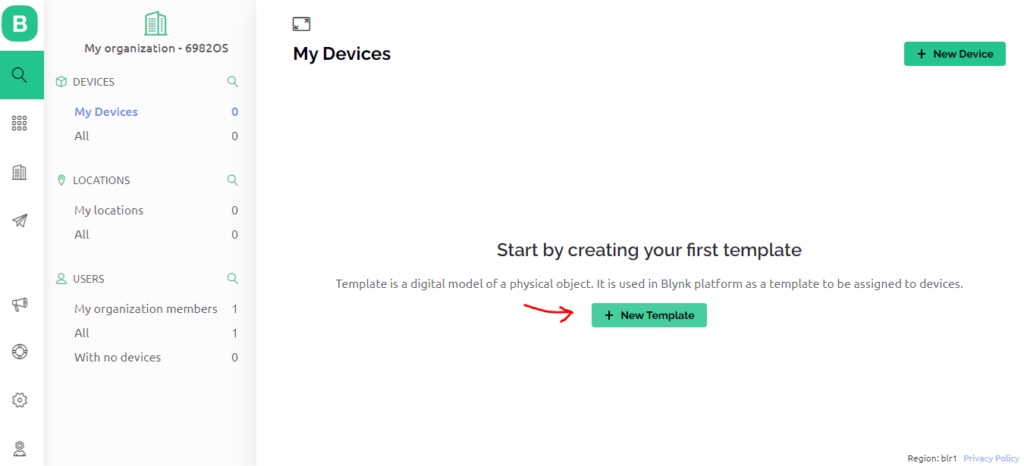Open the user profile icon
This screenshot has height=466, width=1024.
[x=20, y=449]
